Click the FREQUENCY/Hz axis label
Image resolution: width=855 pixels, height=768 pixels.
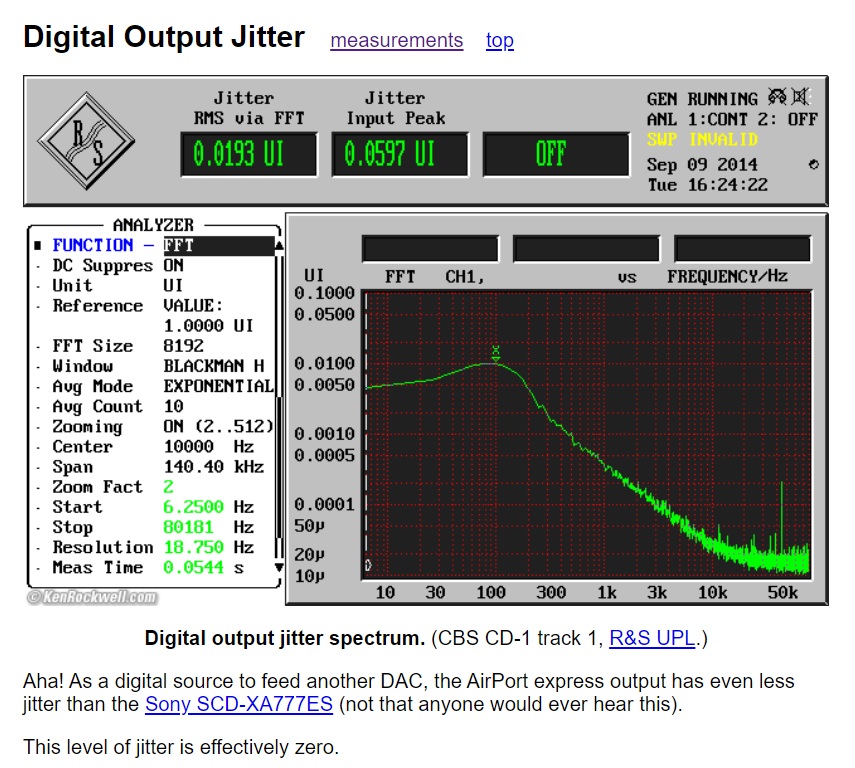727,276
